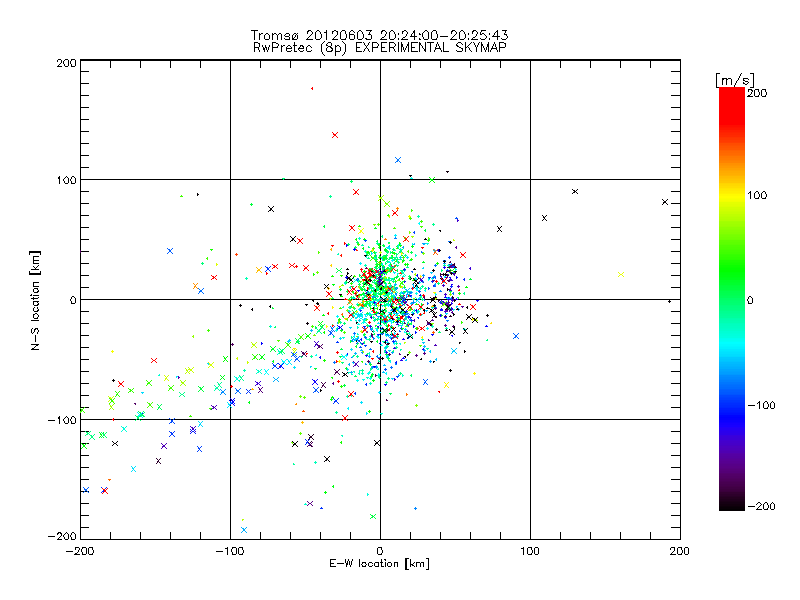
Task: Click the N-S axis tick label '-200'
Action: 62,536
